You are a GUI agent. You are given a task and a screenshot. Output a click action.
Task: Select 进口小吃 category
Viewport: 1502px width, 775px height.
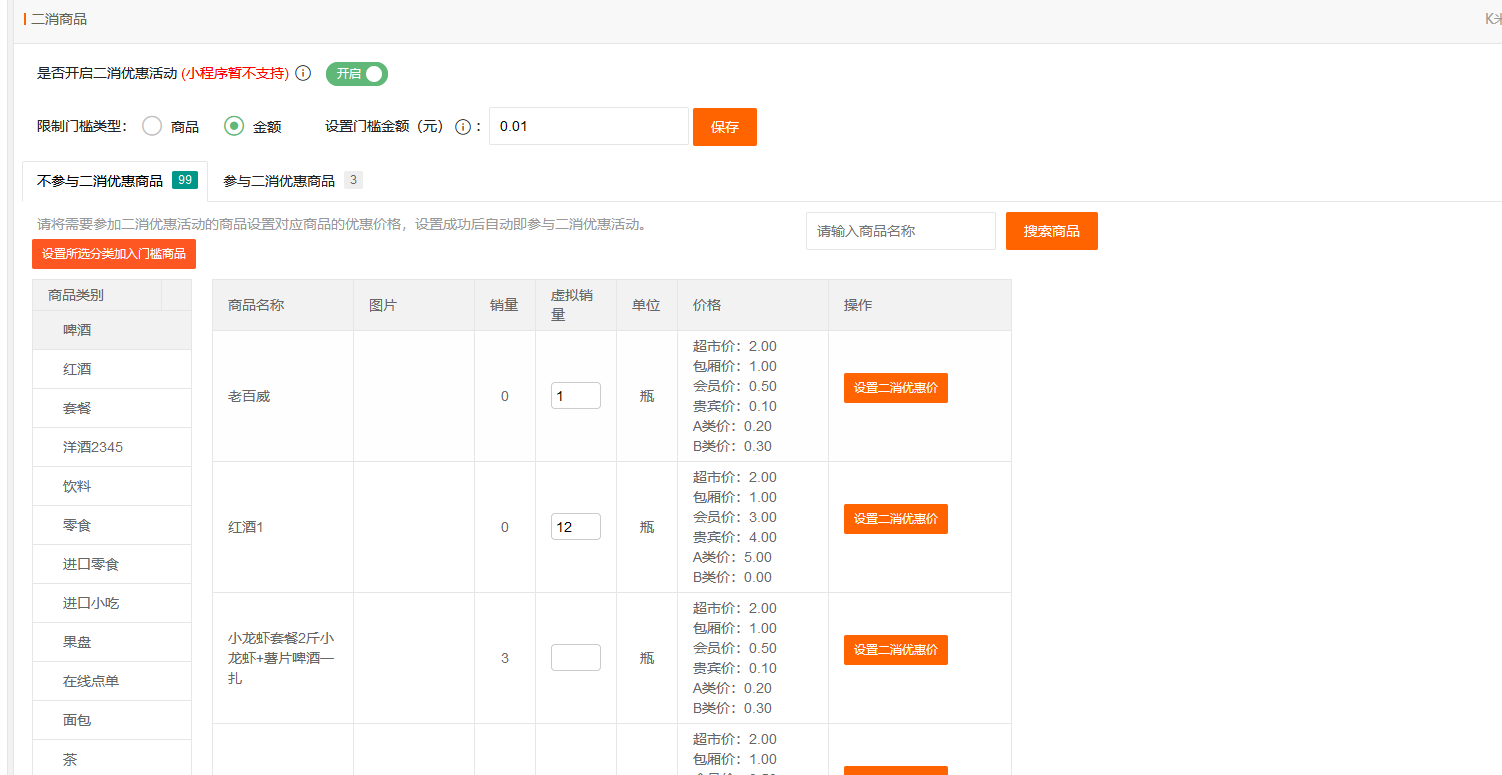click(112, 603)
